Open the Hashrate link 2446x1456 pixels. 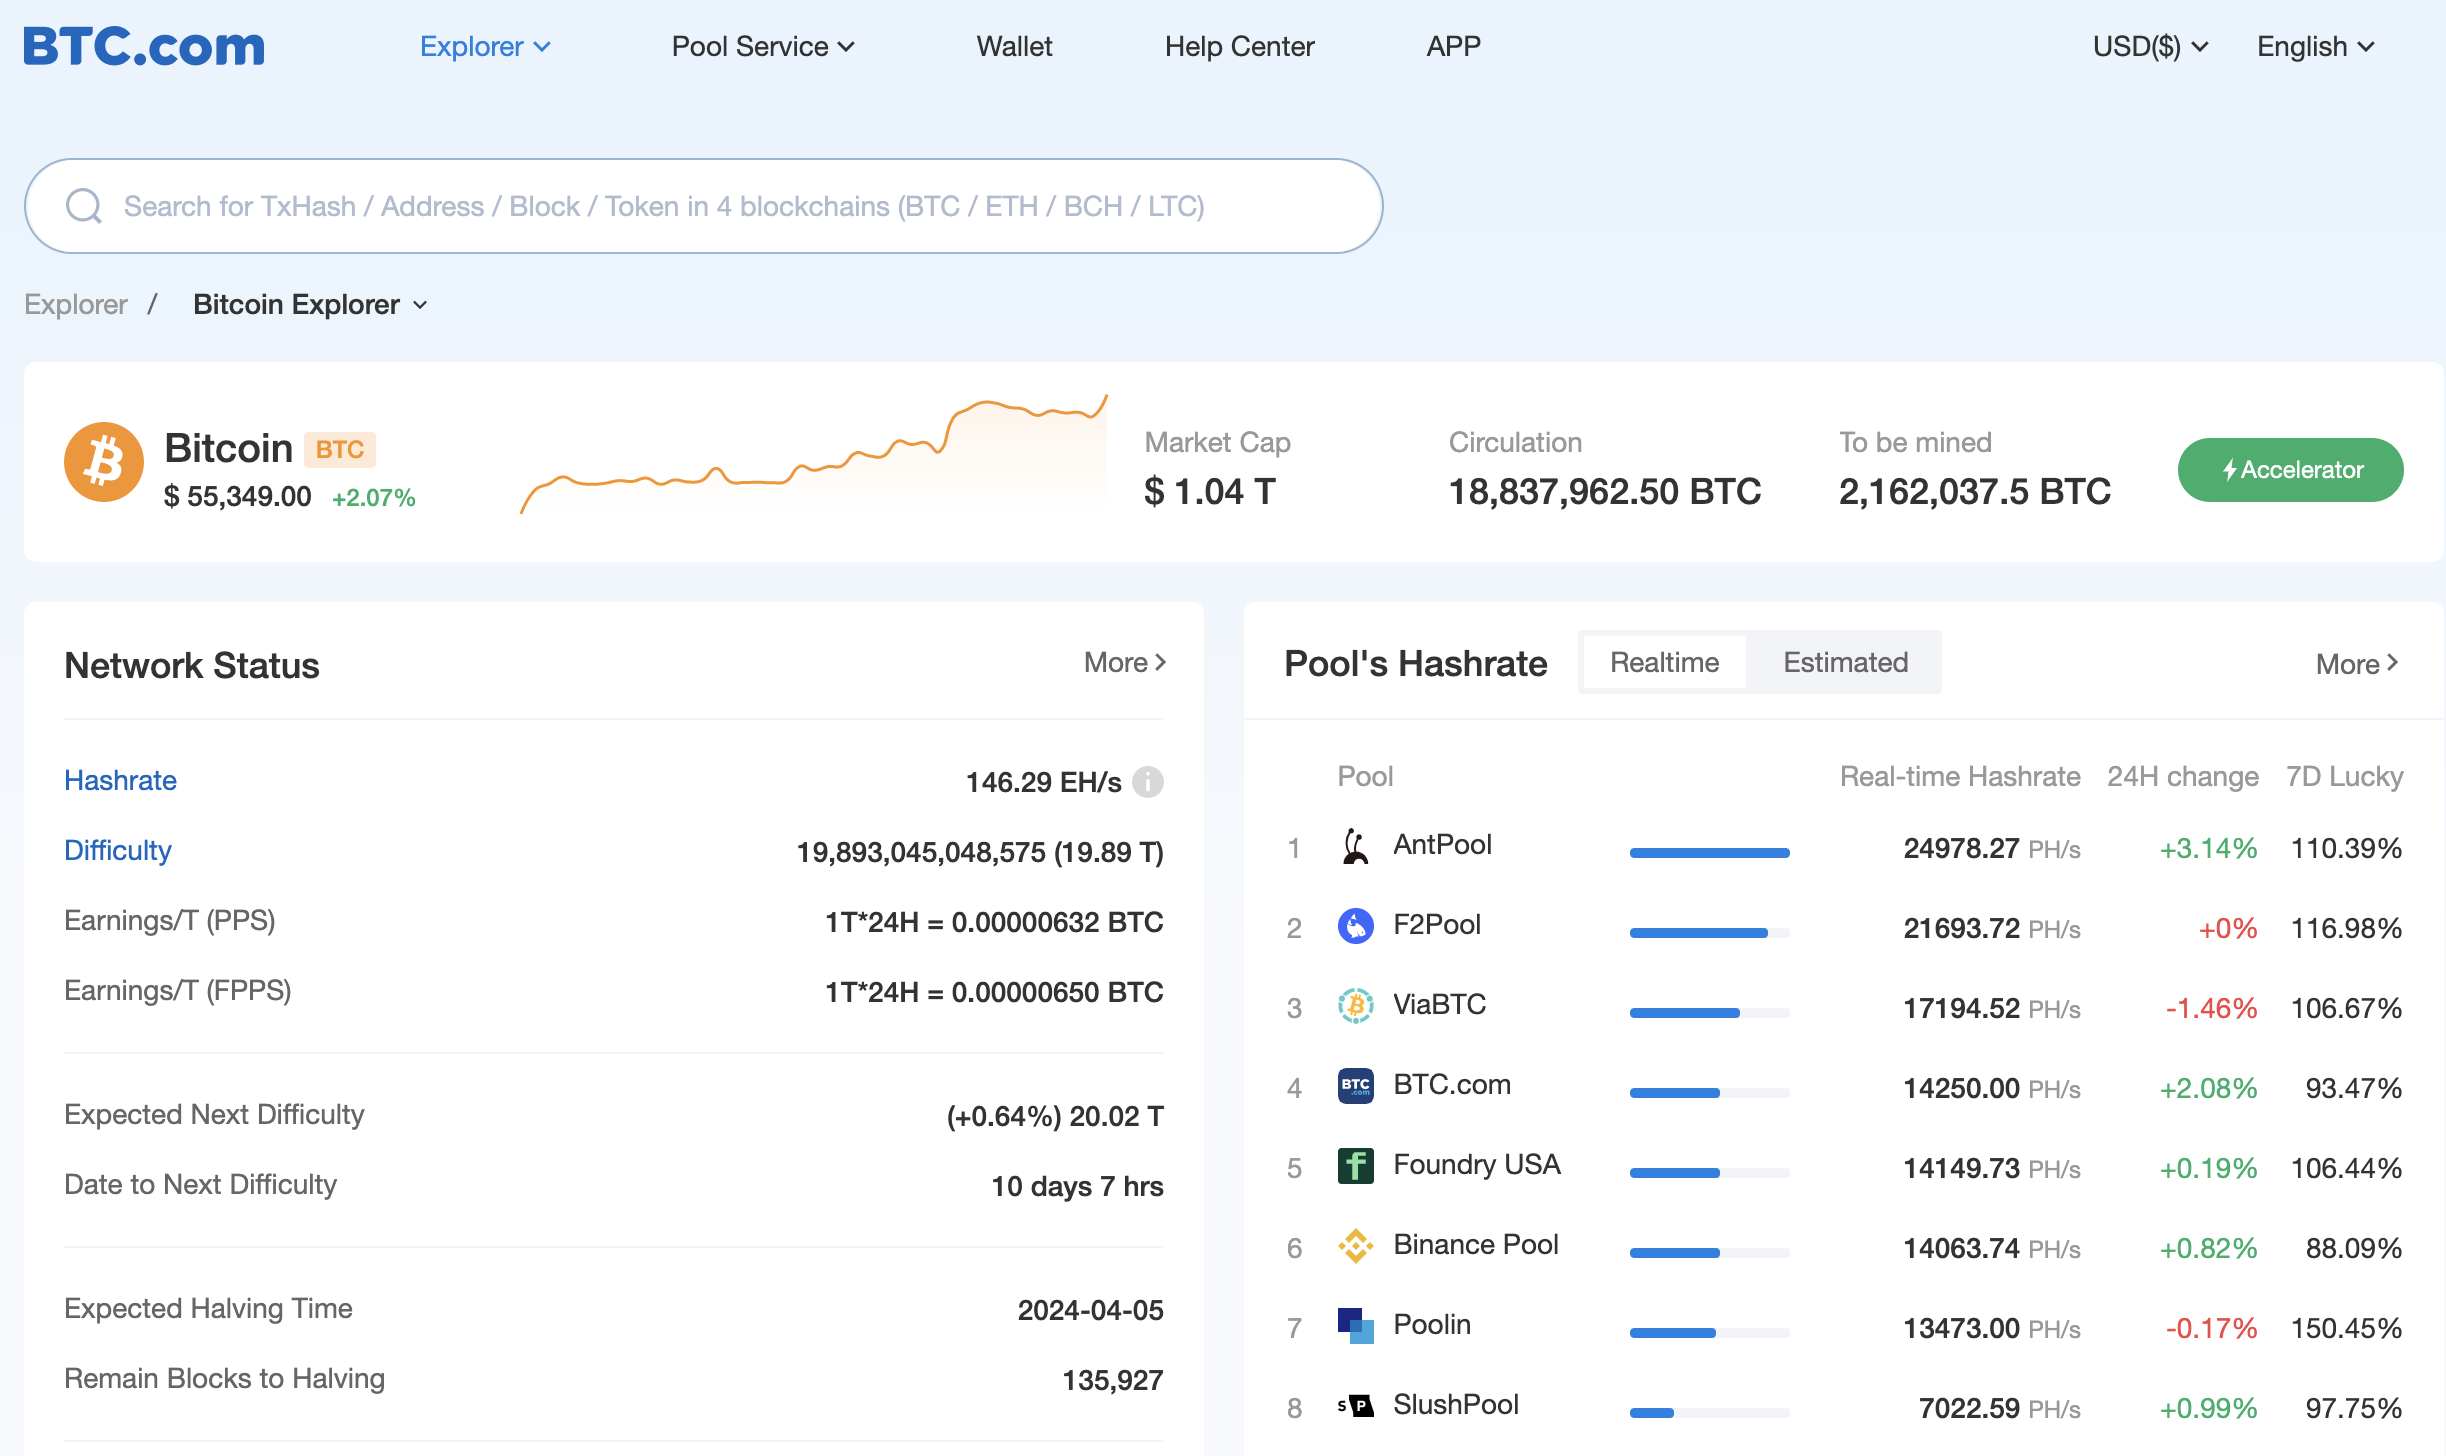tap(120, 780)
